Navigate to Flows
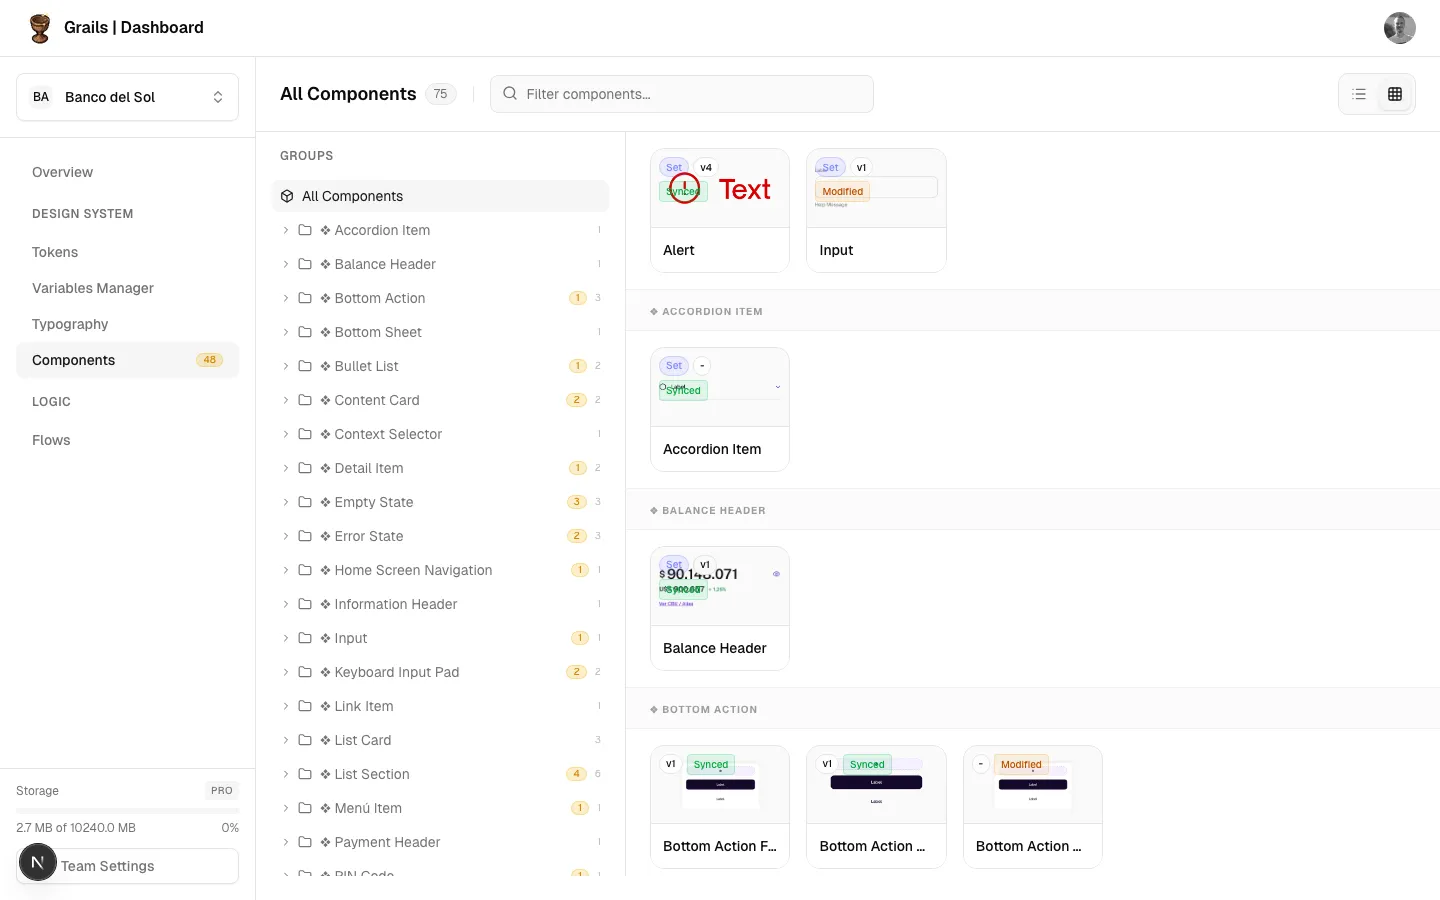 point(51,440)
